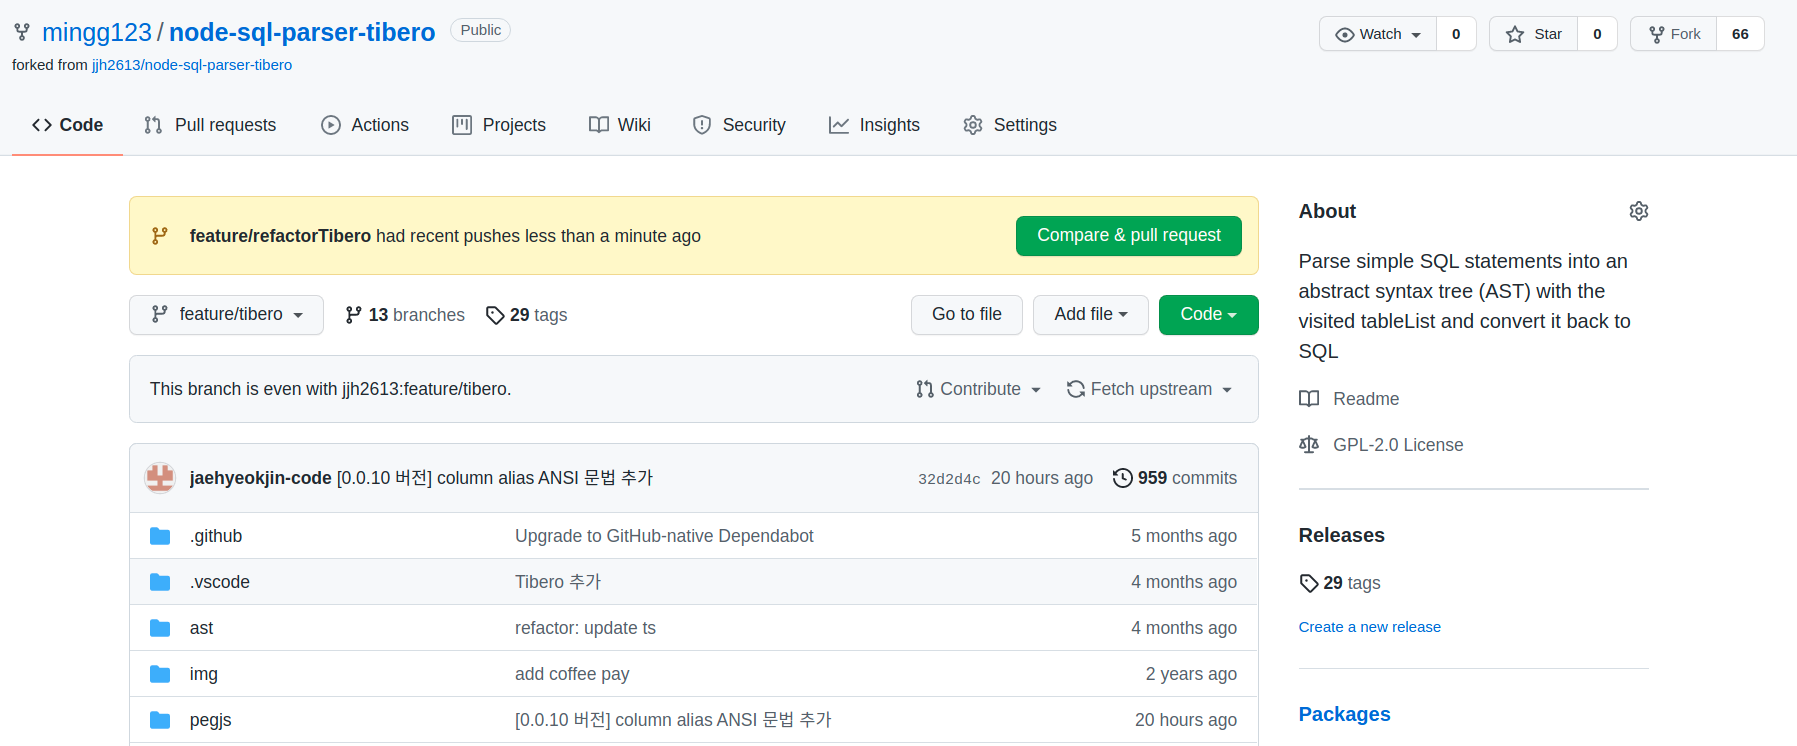Open the Actions tab
This screenshot has width=1797, height=746.
(365, 125)
